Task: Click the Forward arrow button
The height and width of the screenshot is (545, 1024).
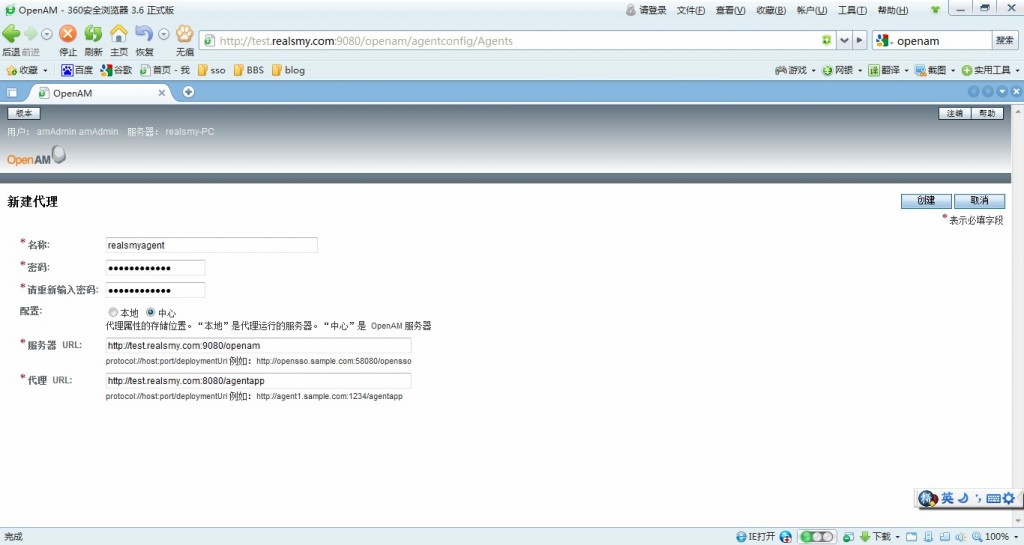Action: click(x=30, y=33)
